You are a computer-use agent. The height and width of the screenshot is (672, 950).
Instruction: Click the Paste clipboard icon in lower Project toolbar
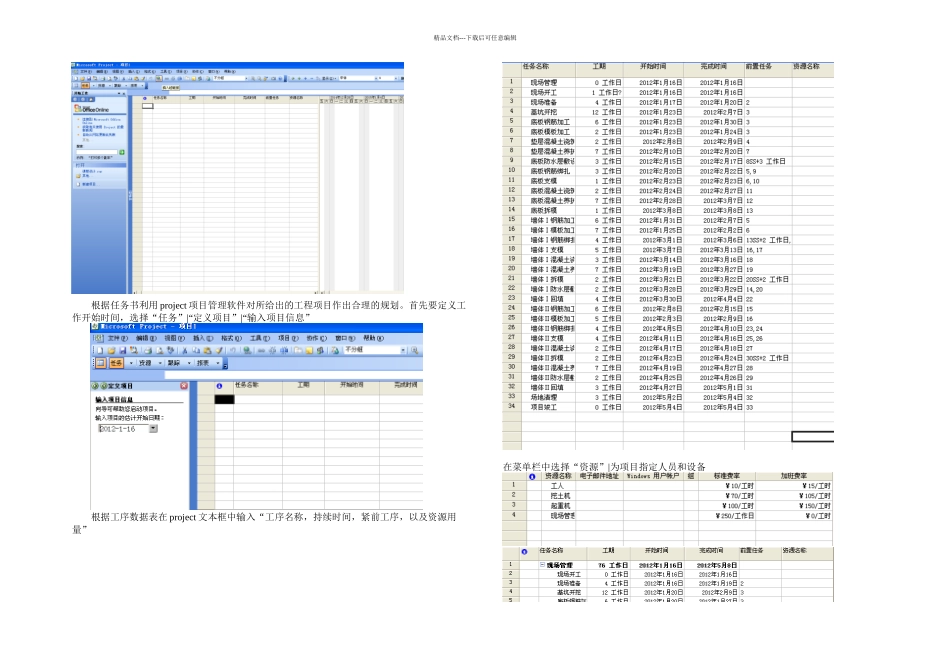click(207, 350)
